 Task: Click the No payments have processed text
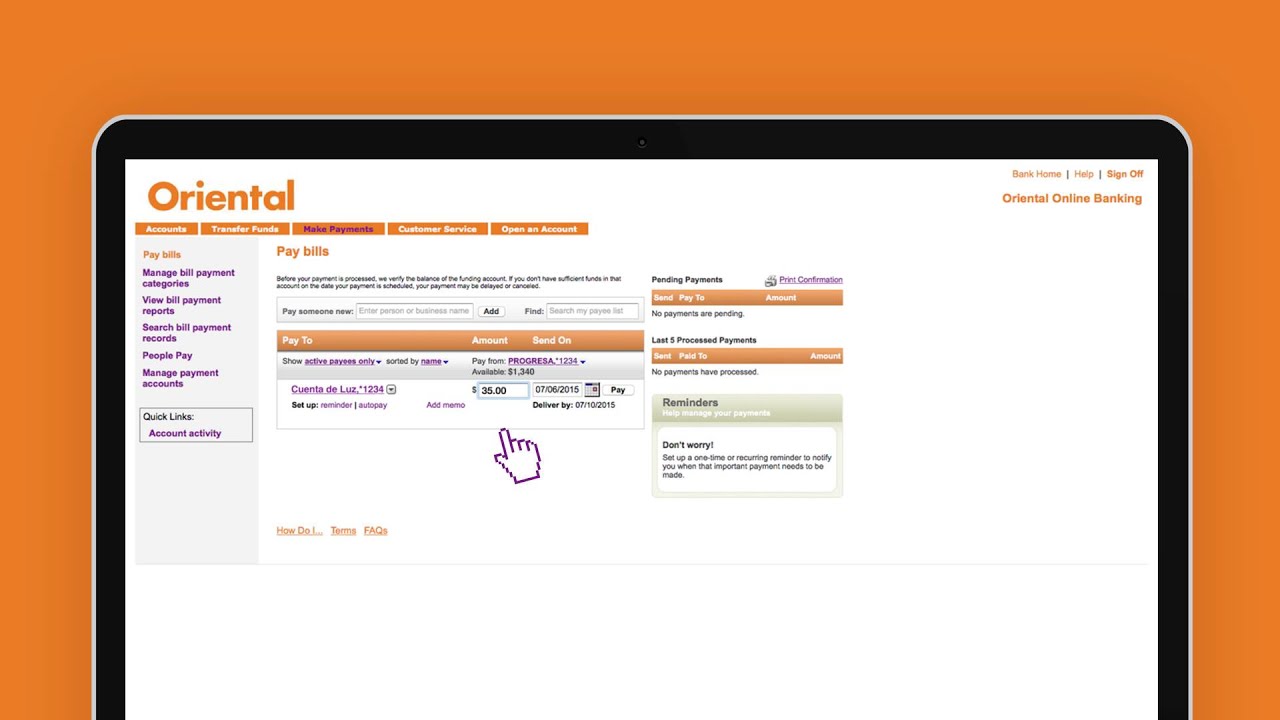[x=705, y=372]
